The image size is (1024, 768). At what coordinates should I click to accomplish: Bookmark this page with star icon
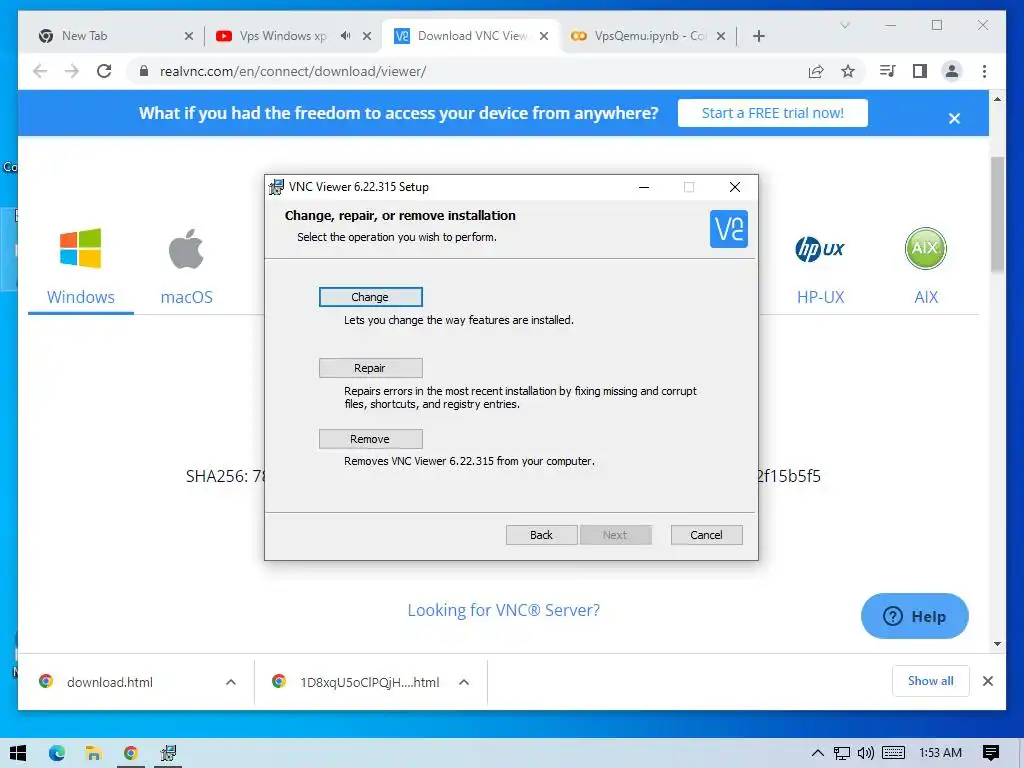tap(848, 71)
